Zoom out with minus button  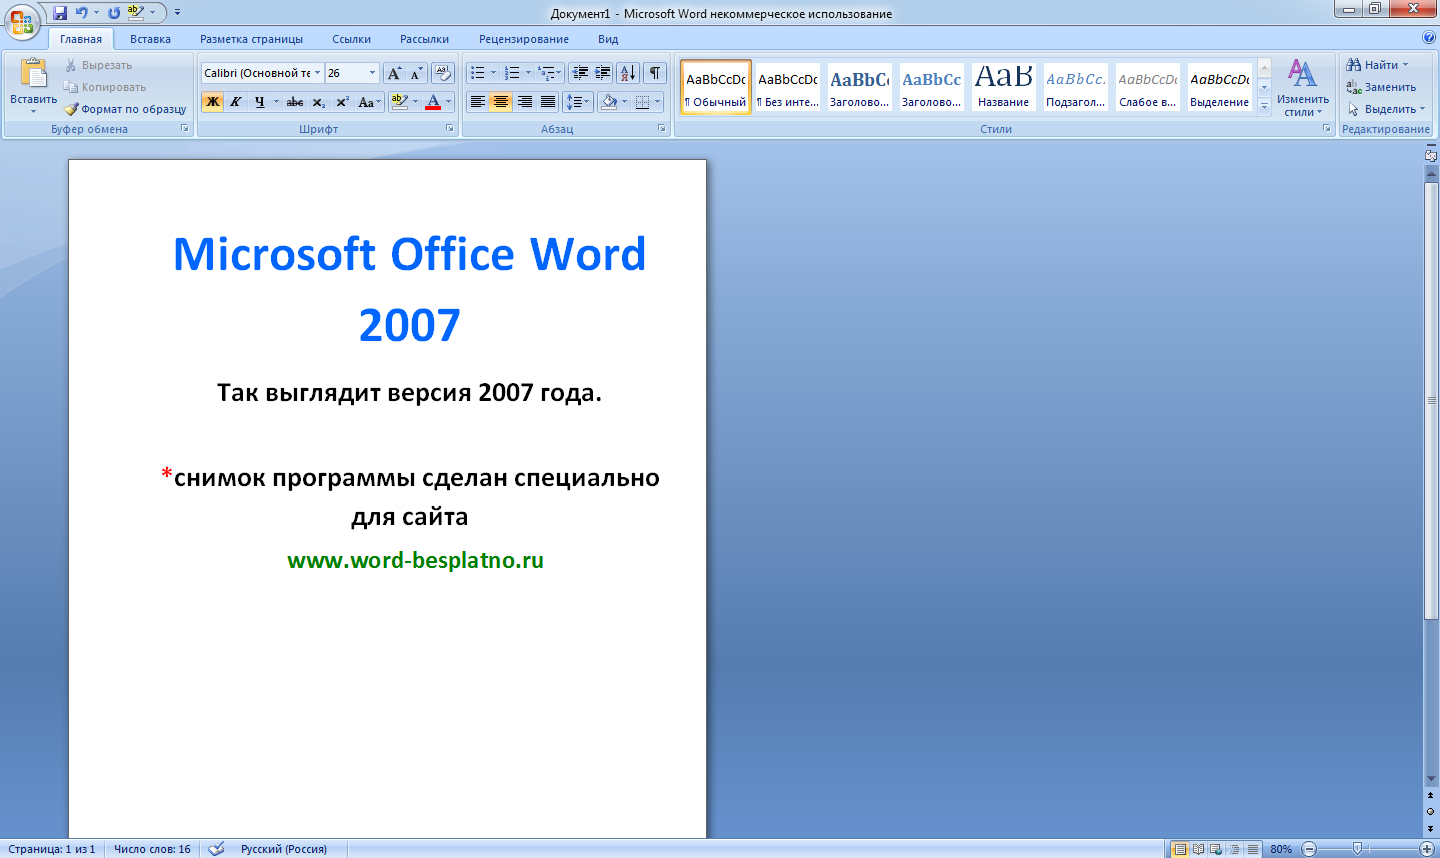click(1309, 849)
